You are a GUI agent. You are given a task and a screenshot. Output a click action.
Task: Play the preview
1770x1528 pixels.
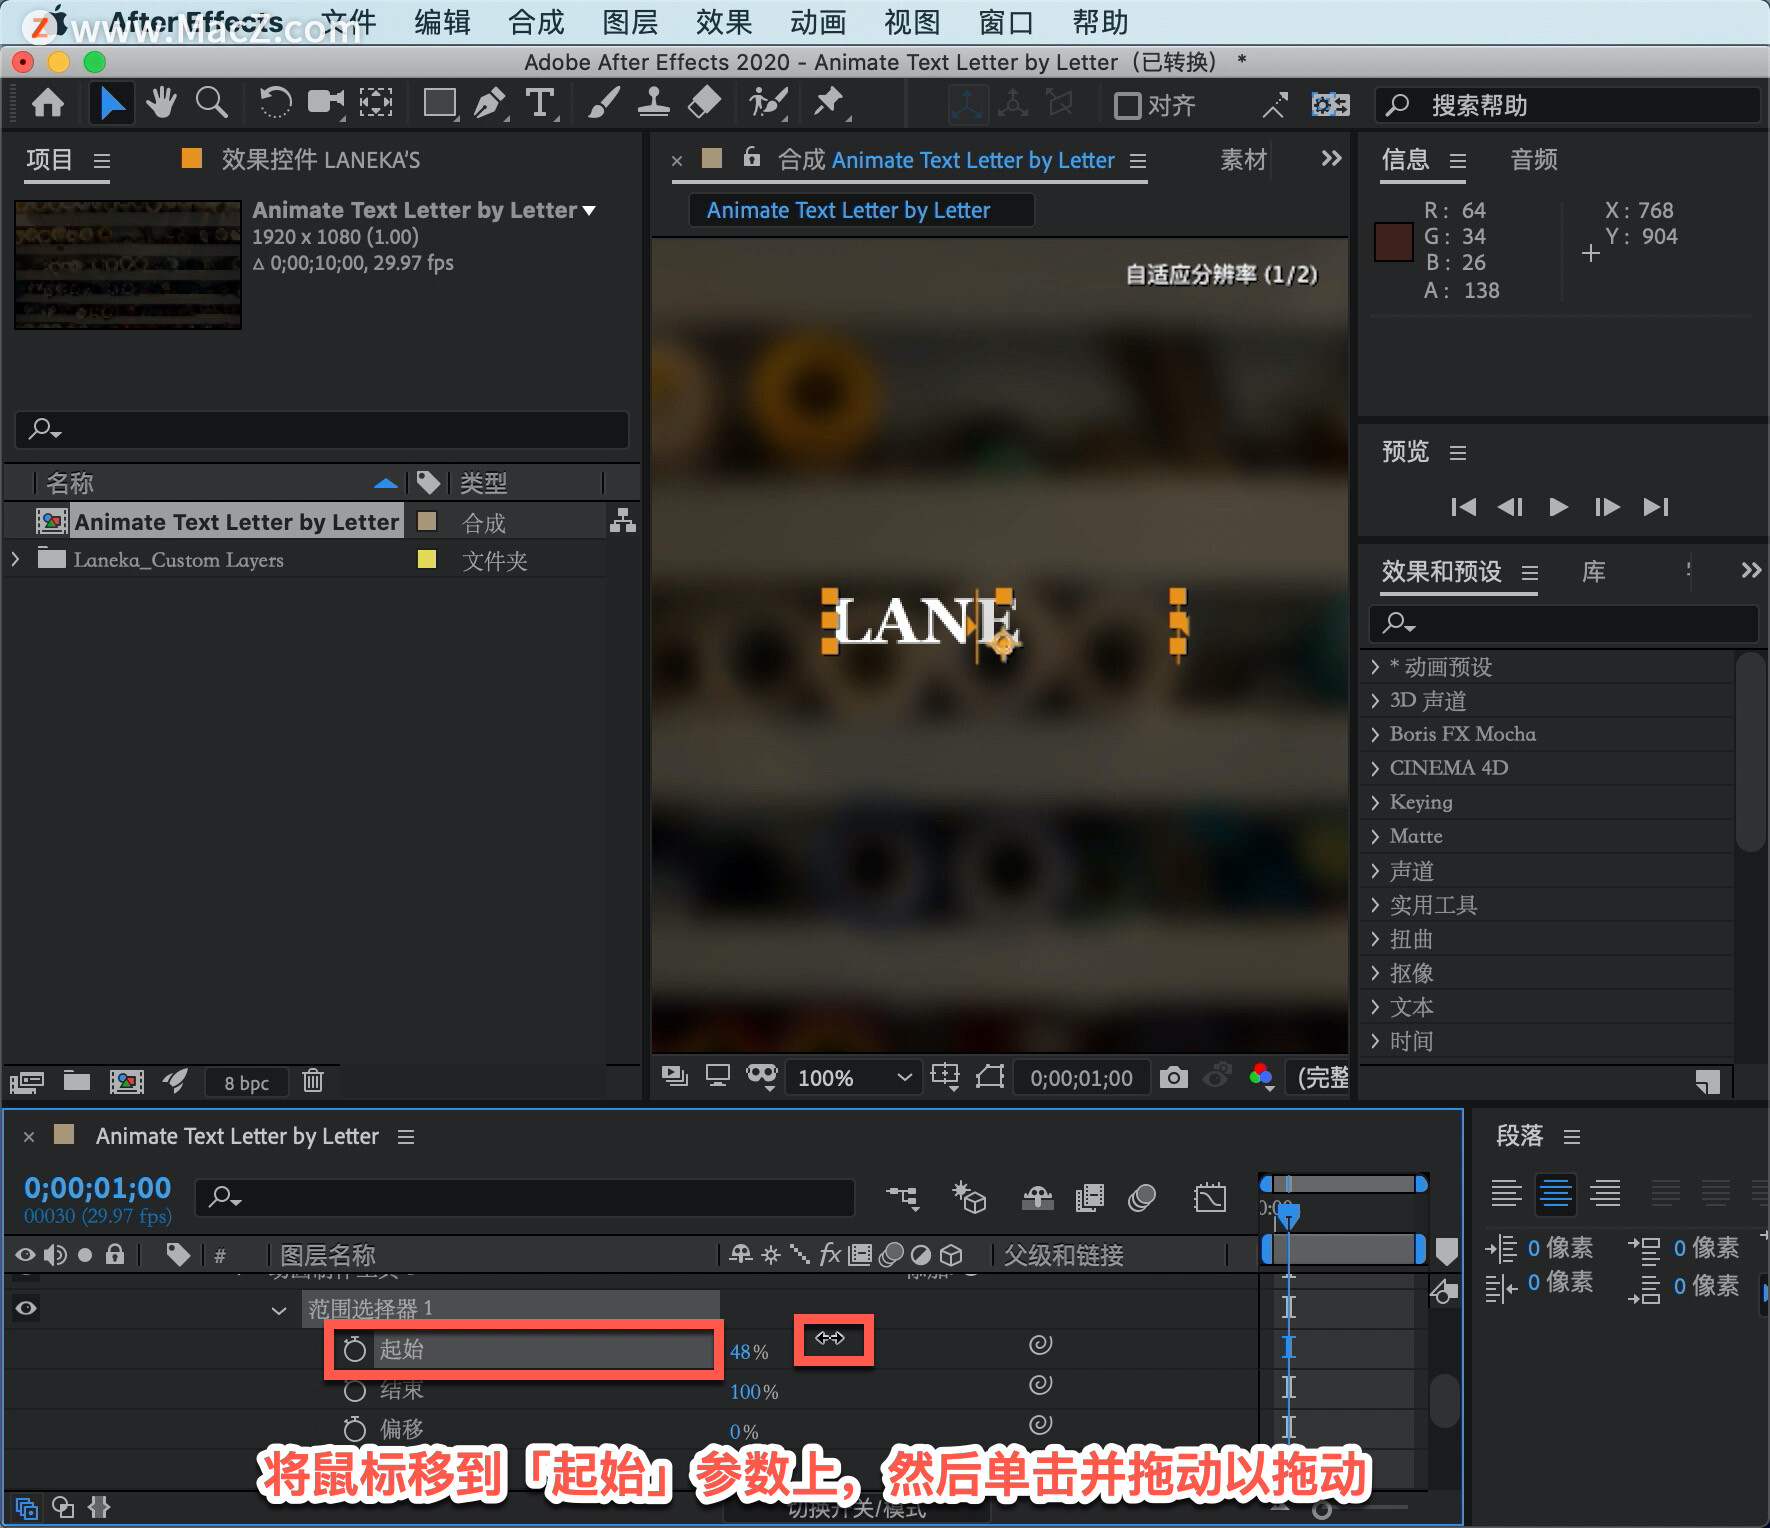point(1558,507)
